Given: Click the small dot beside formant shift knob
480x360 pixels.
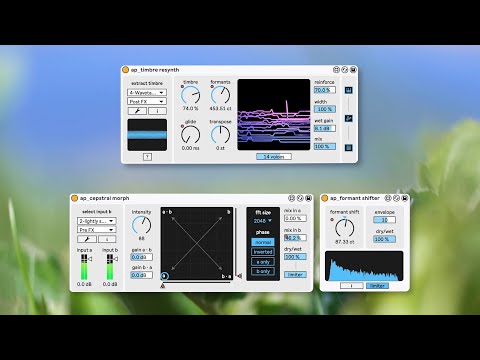Looking at the screenshot, I should click(332, 220).
